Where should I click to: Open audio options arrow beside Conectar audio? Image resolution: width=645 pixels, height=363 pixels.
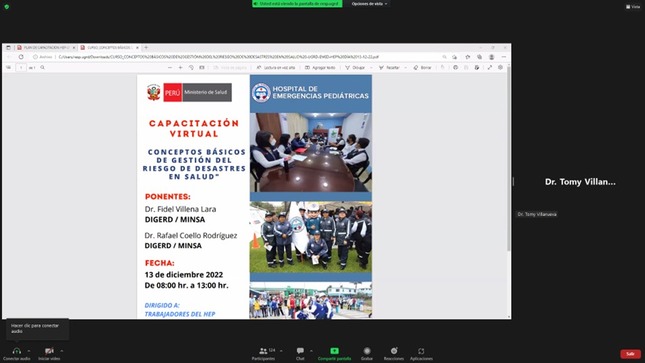coord(29,351)
